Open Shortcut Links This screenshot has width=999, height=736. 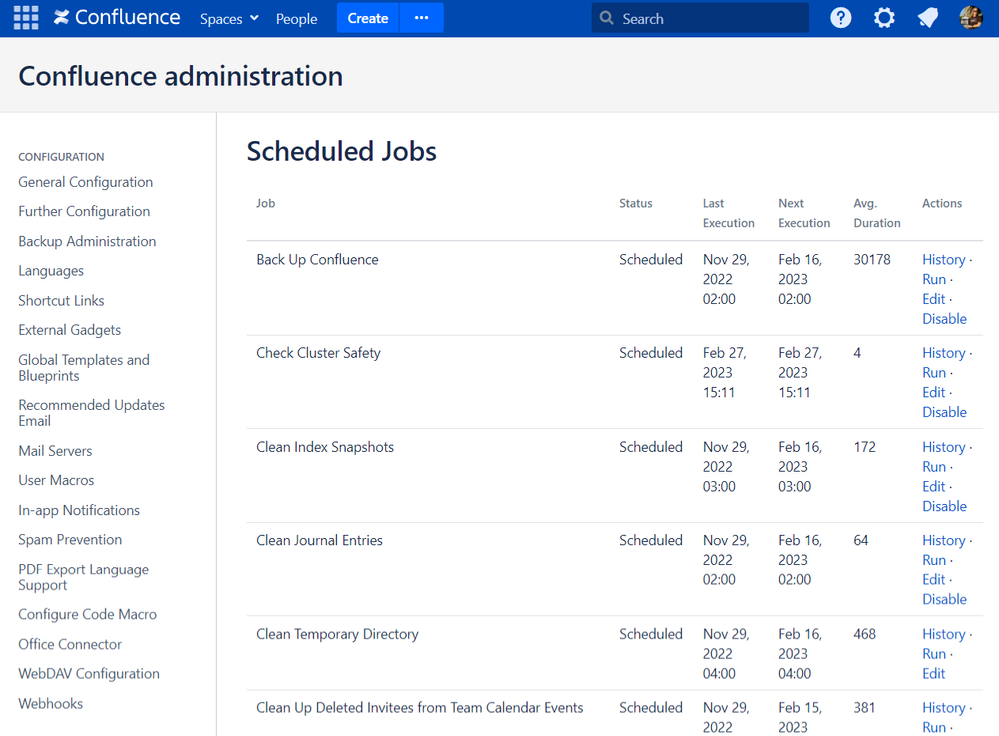[61, 301]
